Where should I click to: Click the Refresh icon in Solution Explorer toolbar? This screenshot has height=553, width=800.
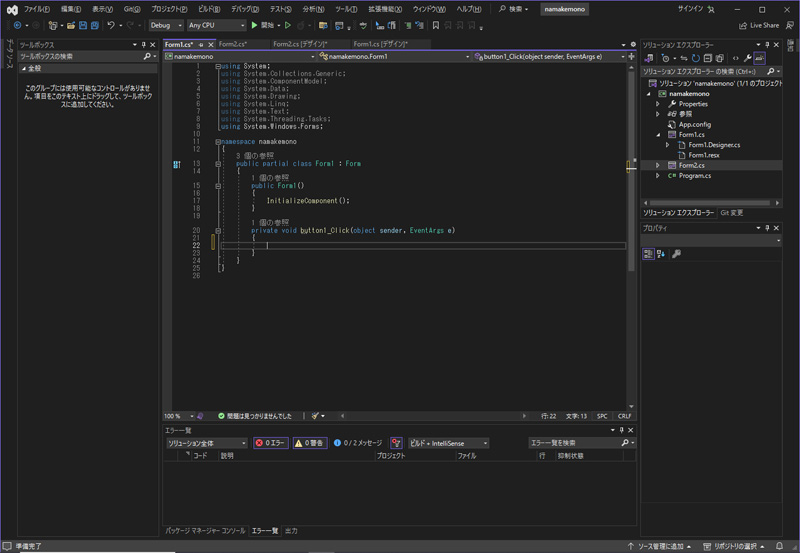pyautogui.click(x=695, y=59)
